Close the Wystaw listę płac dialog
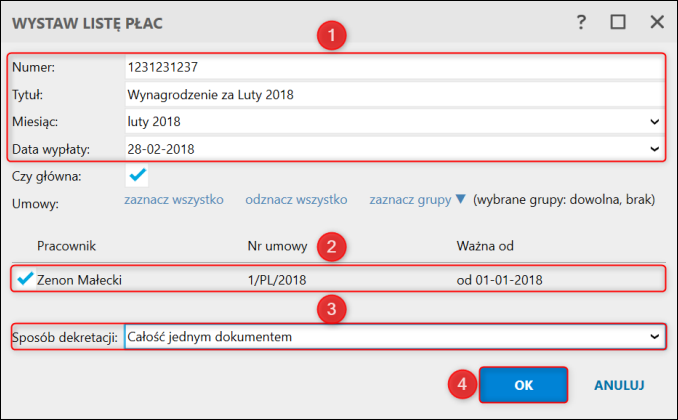The image size is (678, 420). (657, 22)
